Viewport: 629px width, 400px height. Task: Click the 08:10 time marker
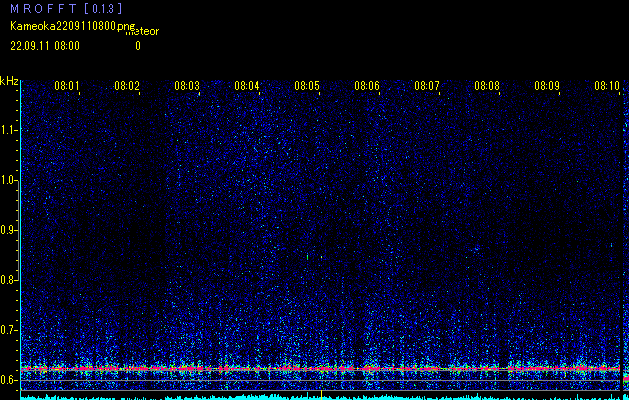coord(607,86)
